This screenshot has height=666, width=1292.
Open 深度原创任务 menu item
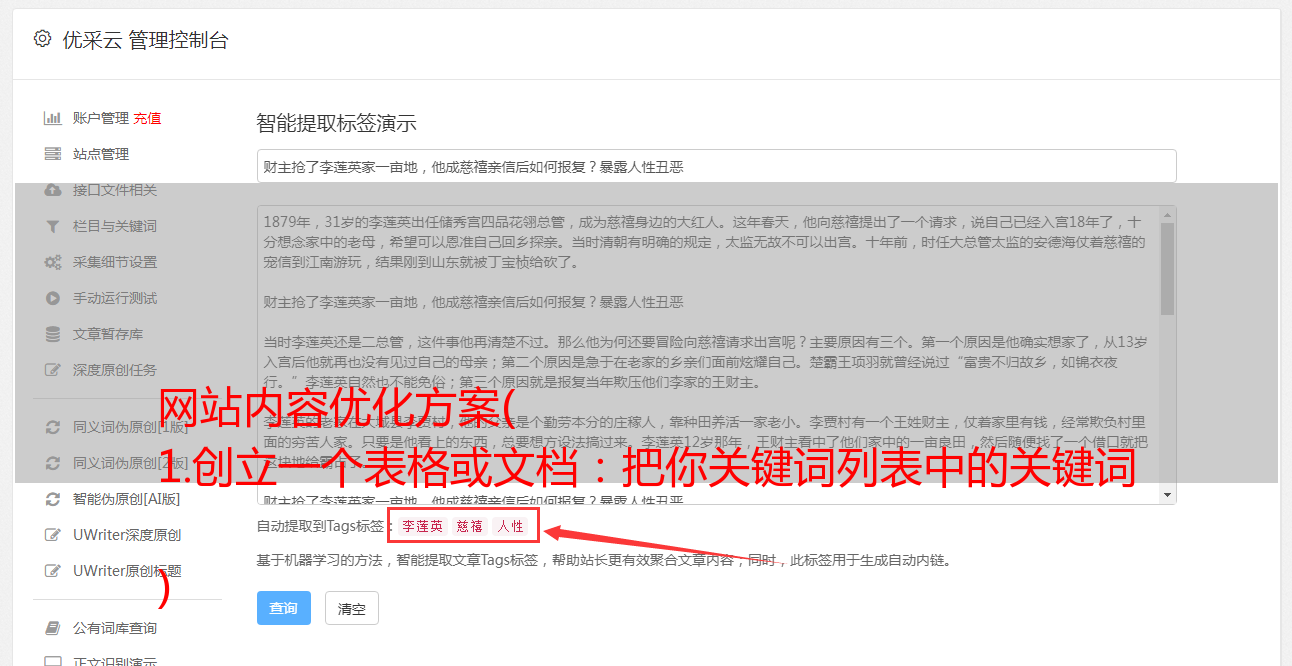pos(115,370)
